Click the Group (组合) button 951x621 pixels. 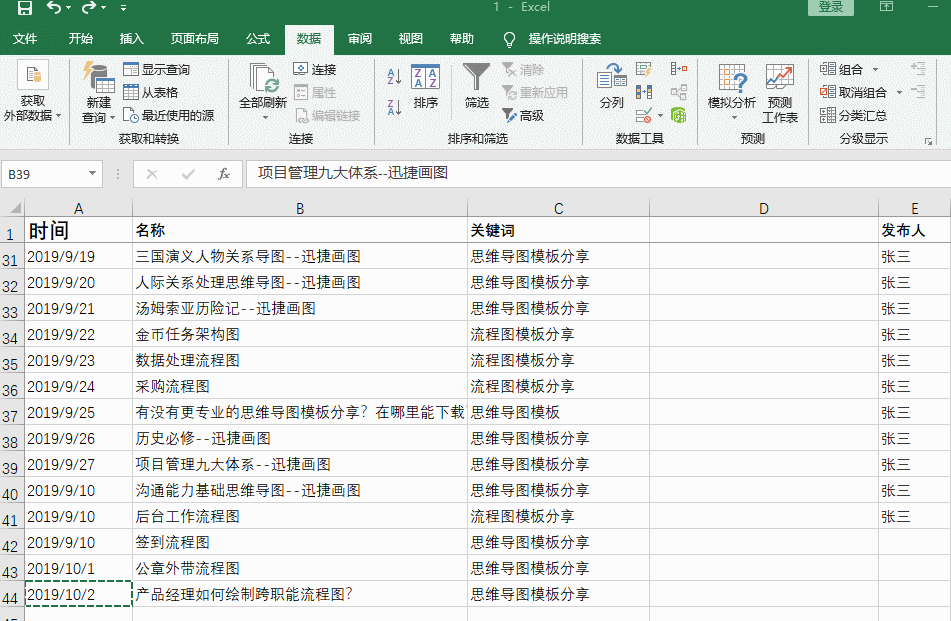(841, 69)
